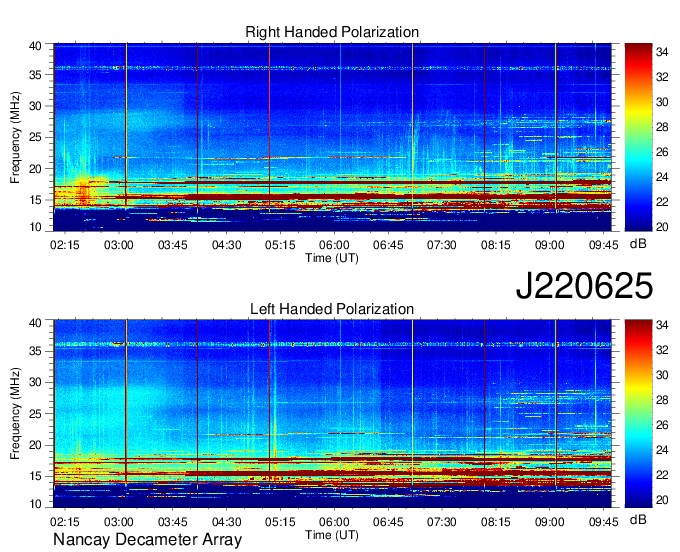
Task: Click the 09:45 tick under Left Handed plot
Action: tap(603, 522)
